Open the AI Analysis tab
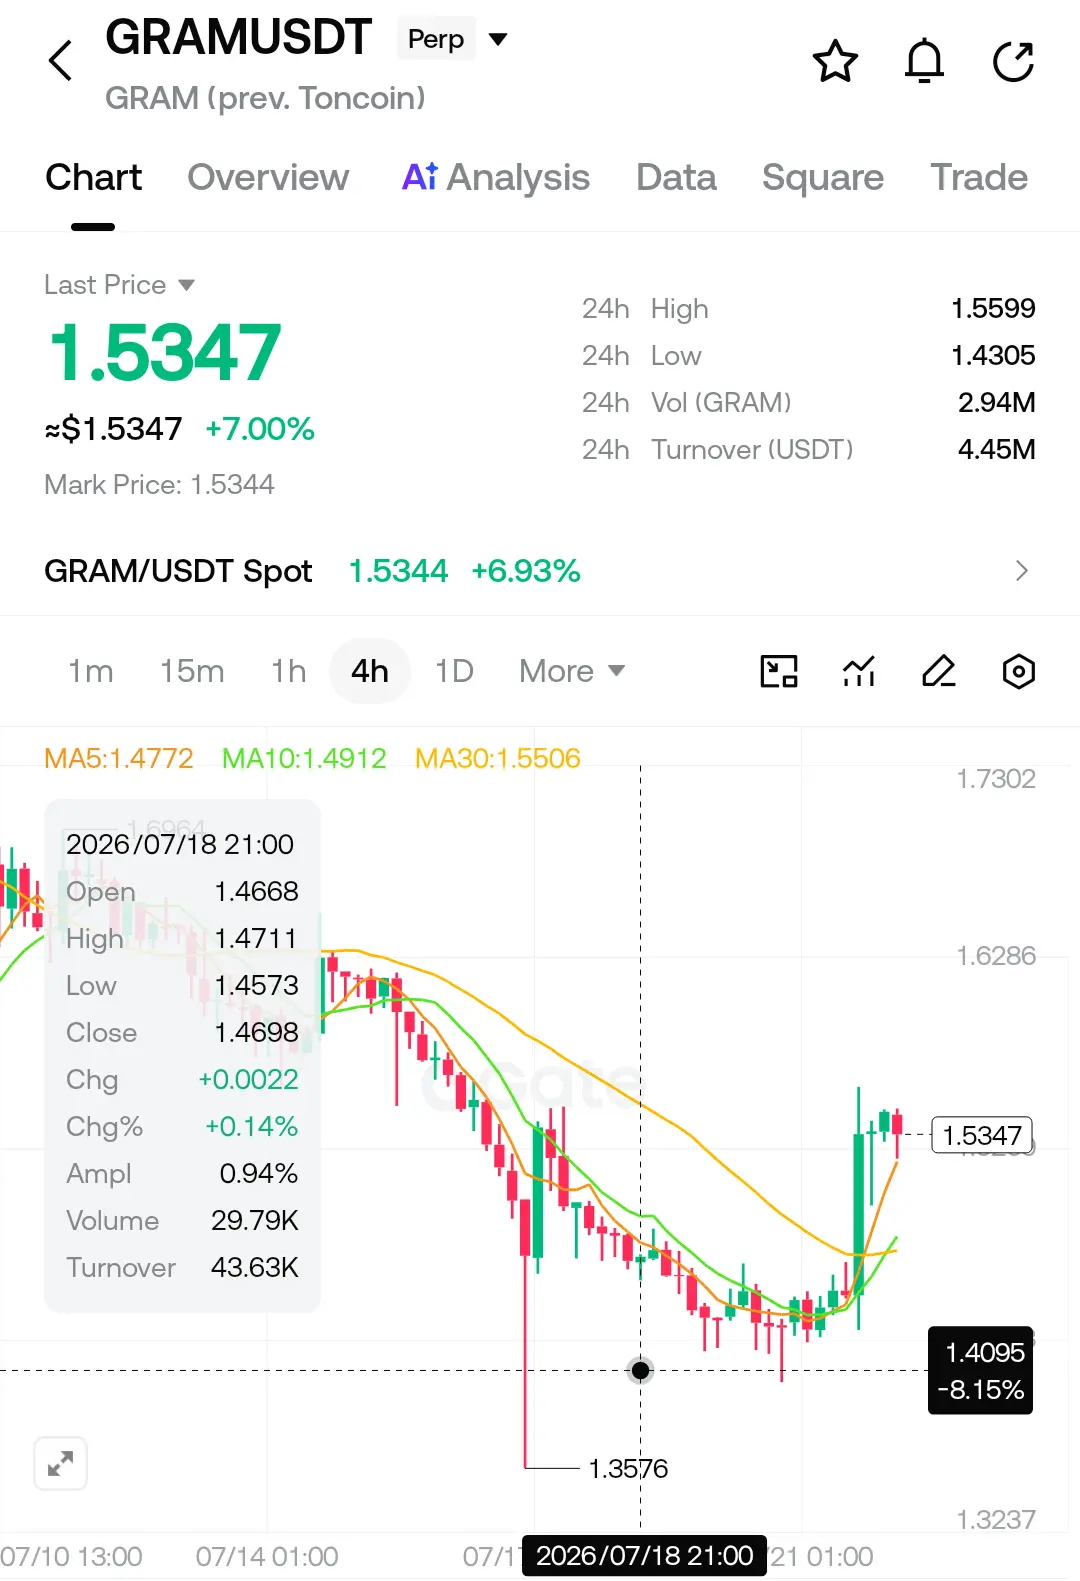 click(x=495, y=178)
